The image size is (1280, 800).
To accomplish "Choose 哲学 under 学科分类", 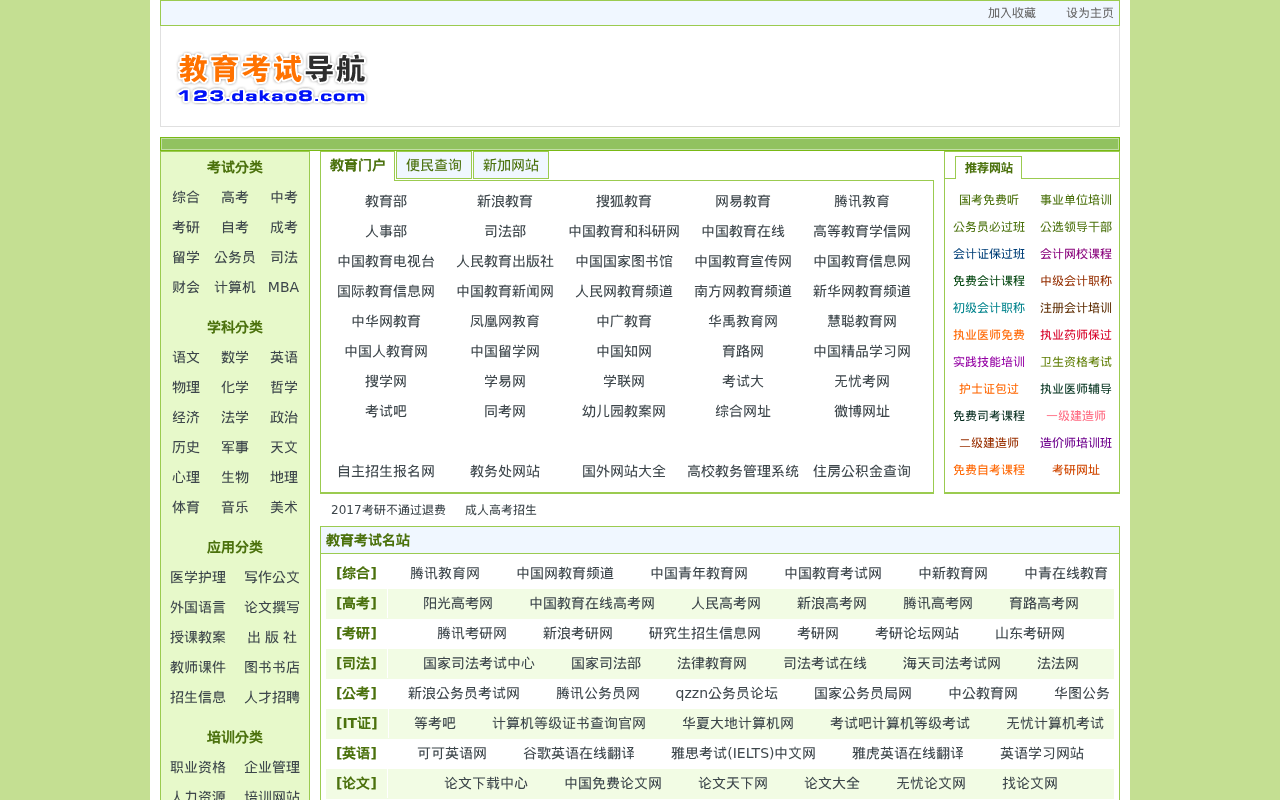I will [x=284, y=388].
